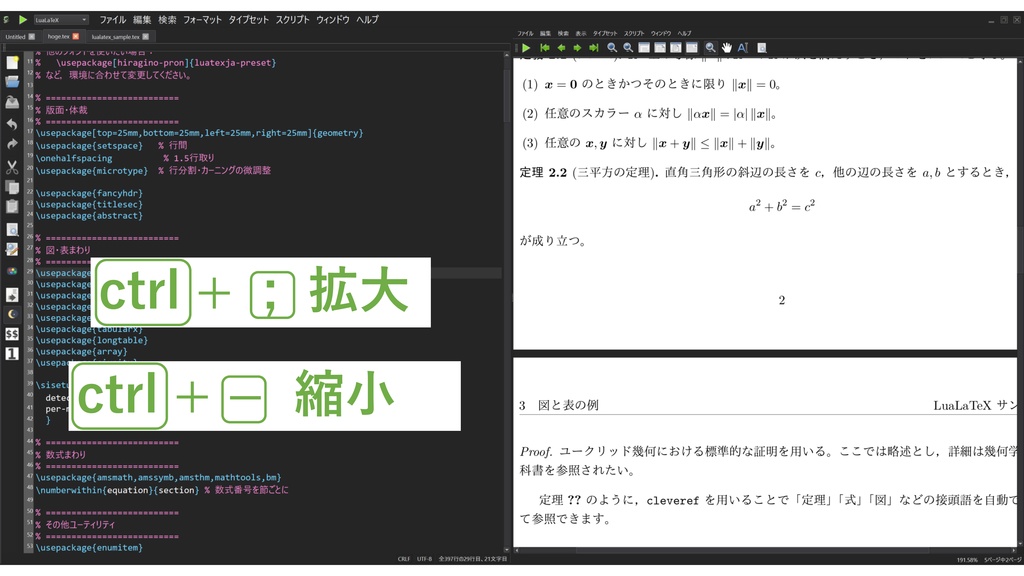The height and width of the screenshot is (576, 1024).
Task: Zoom into the PDF with the zoom-in magnifier
Action: [x=613, y=47]
